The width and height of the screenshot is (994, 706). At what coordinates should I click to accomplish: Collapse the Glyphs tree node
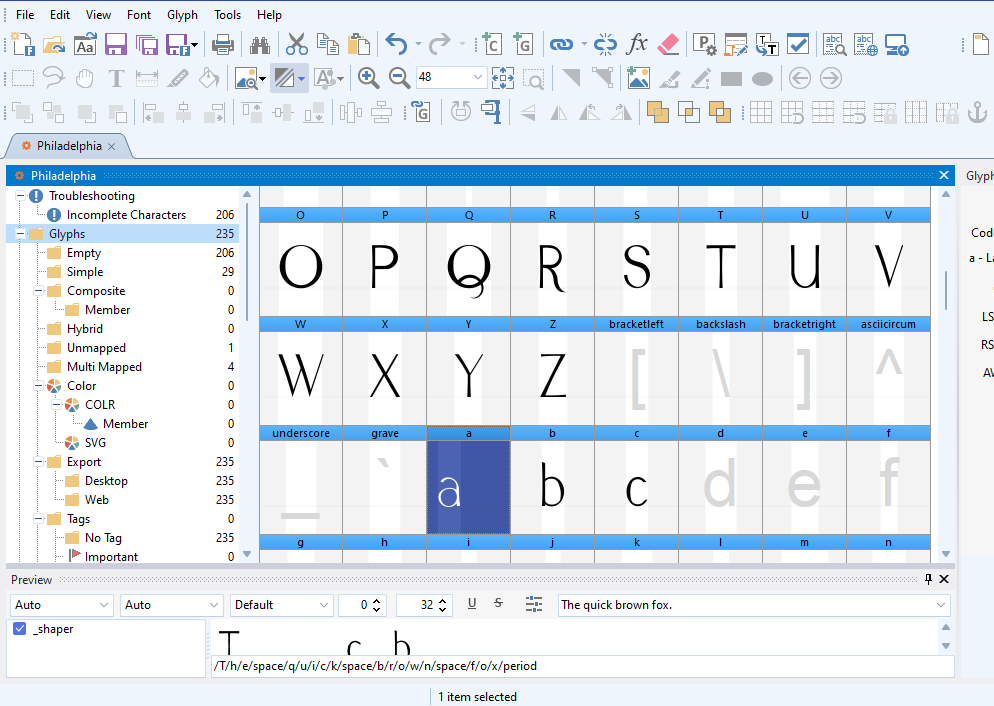click(x=20, y=234)
